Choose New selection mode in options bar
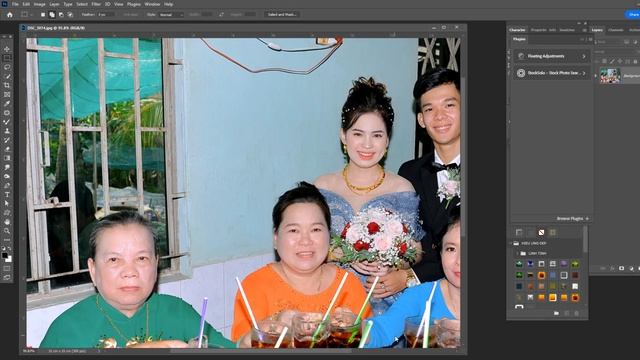 pyautogui.click(x=43, y=14)
